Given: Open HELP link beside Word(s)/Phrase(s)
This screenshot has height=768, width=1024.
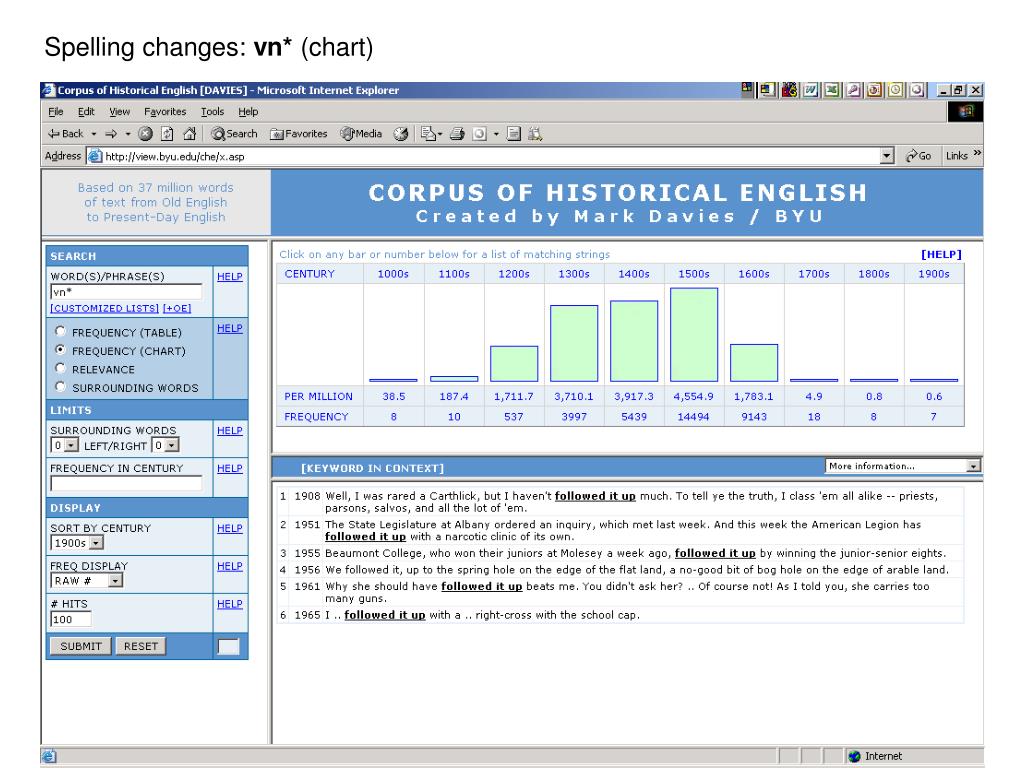Looking at the screenshot, I should click(229, 277).
